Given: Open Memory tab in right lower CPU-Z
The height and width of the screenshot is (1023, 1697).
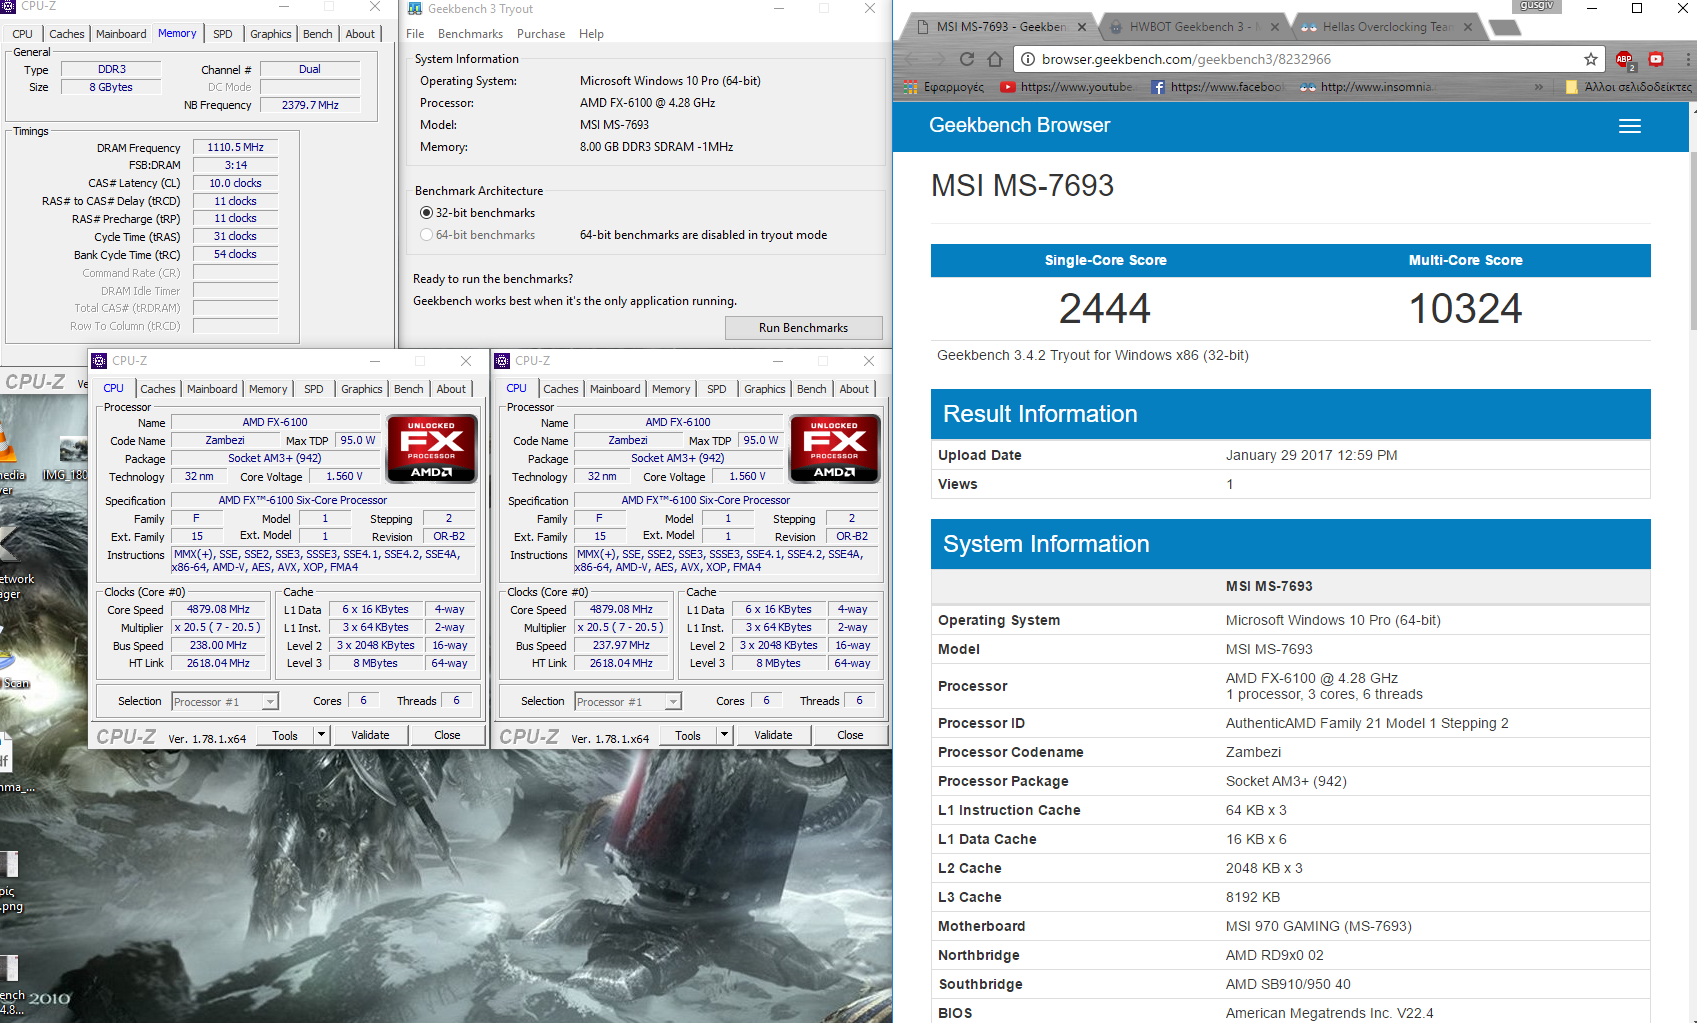Looking at the screenshot, I should [671, 389].
